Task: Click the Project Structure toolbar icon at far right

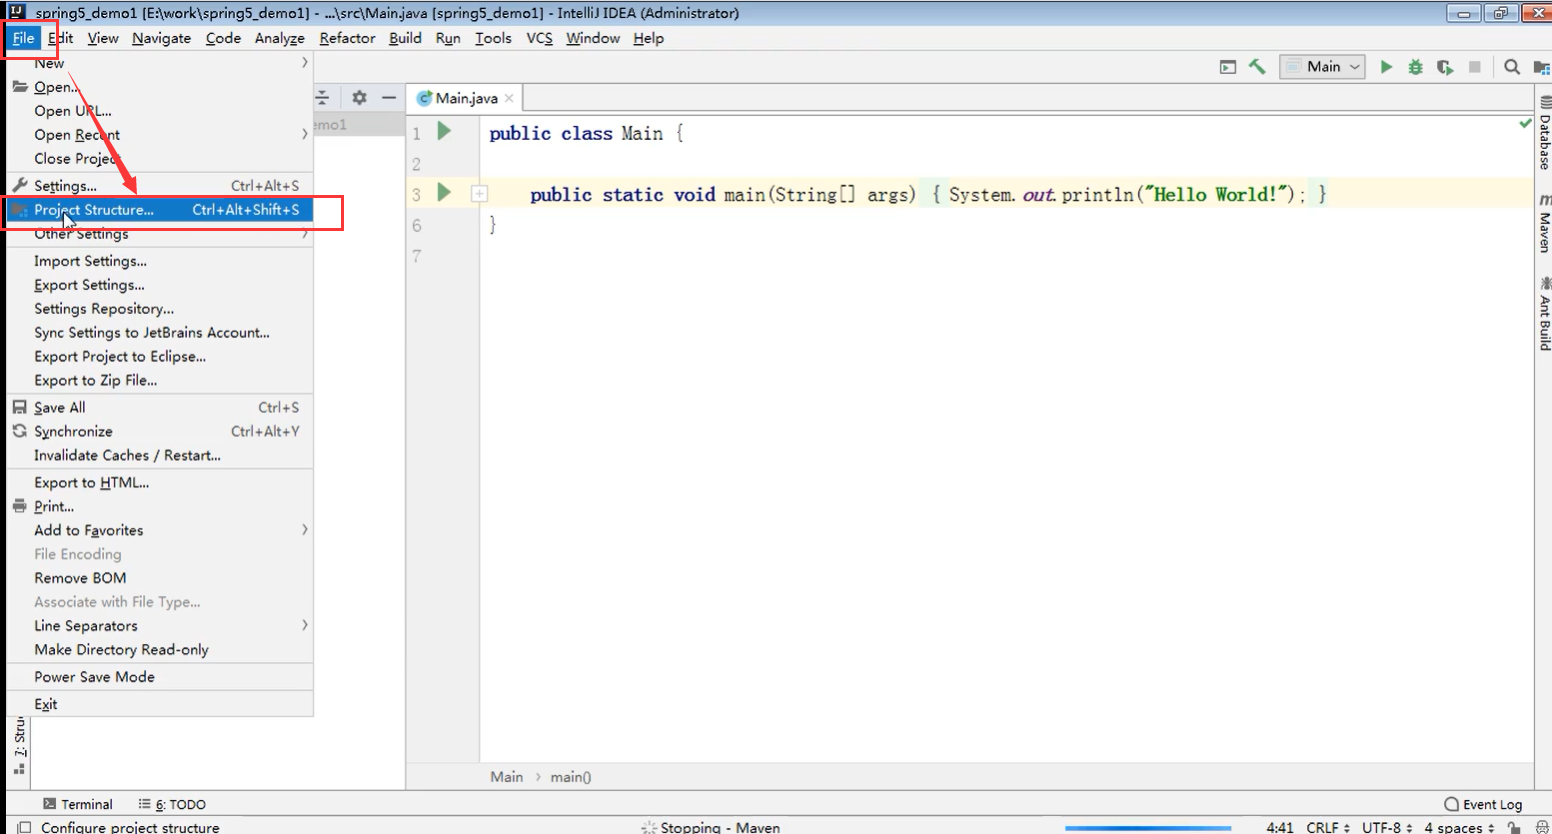Action: coord(1541,67)
